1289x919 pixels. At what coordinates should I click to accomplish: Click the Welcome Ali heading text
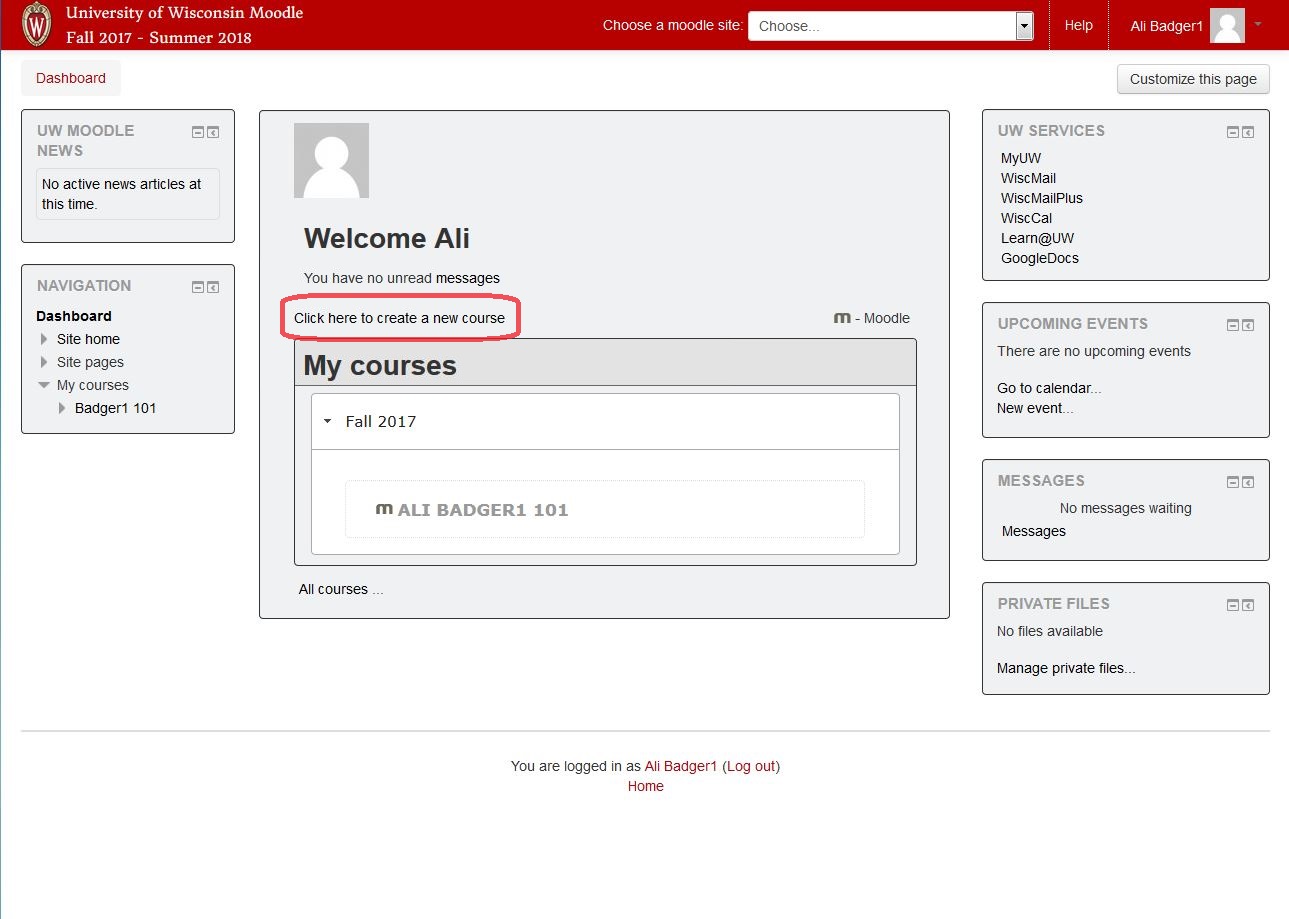point(387,238)
